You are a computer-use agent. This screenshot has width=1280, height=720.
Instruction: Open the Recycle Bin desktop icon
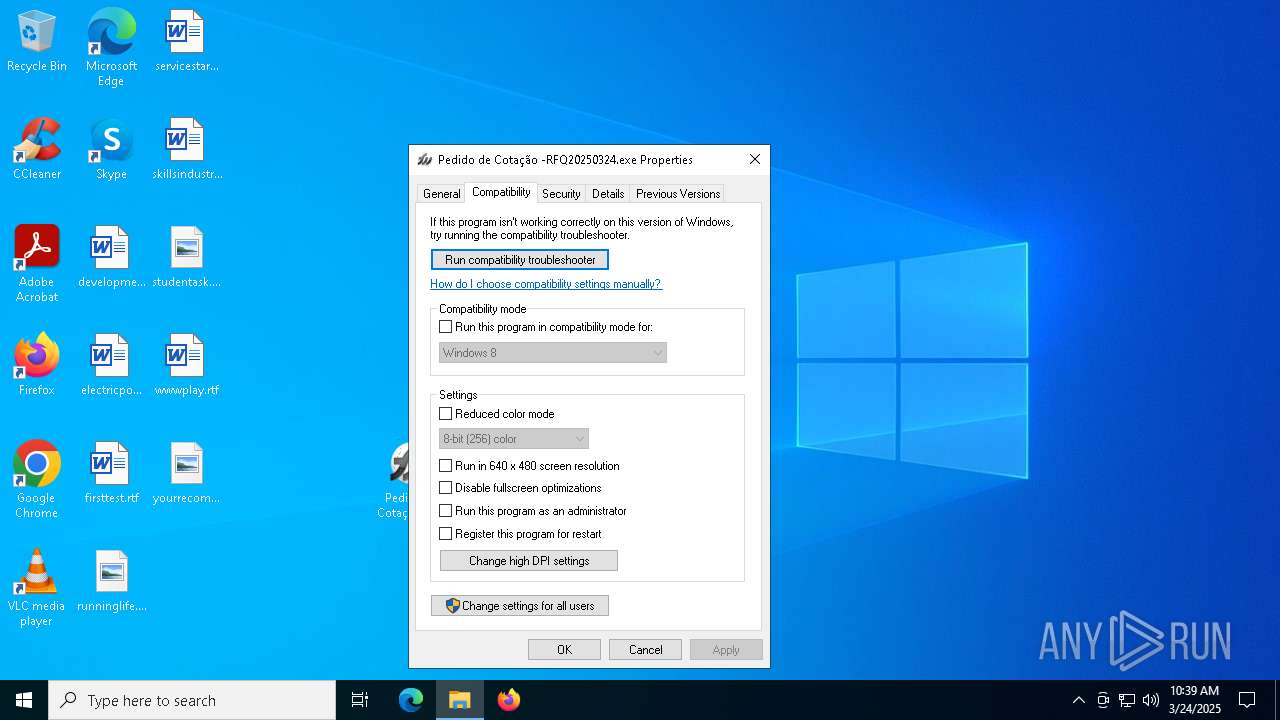coord(37,42)
